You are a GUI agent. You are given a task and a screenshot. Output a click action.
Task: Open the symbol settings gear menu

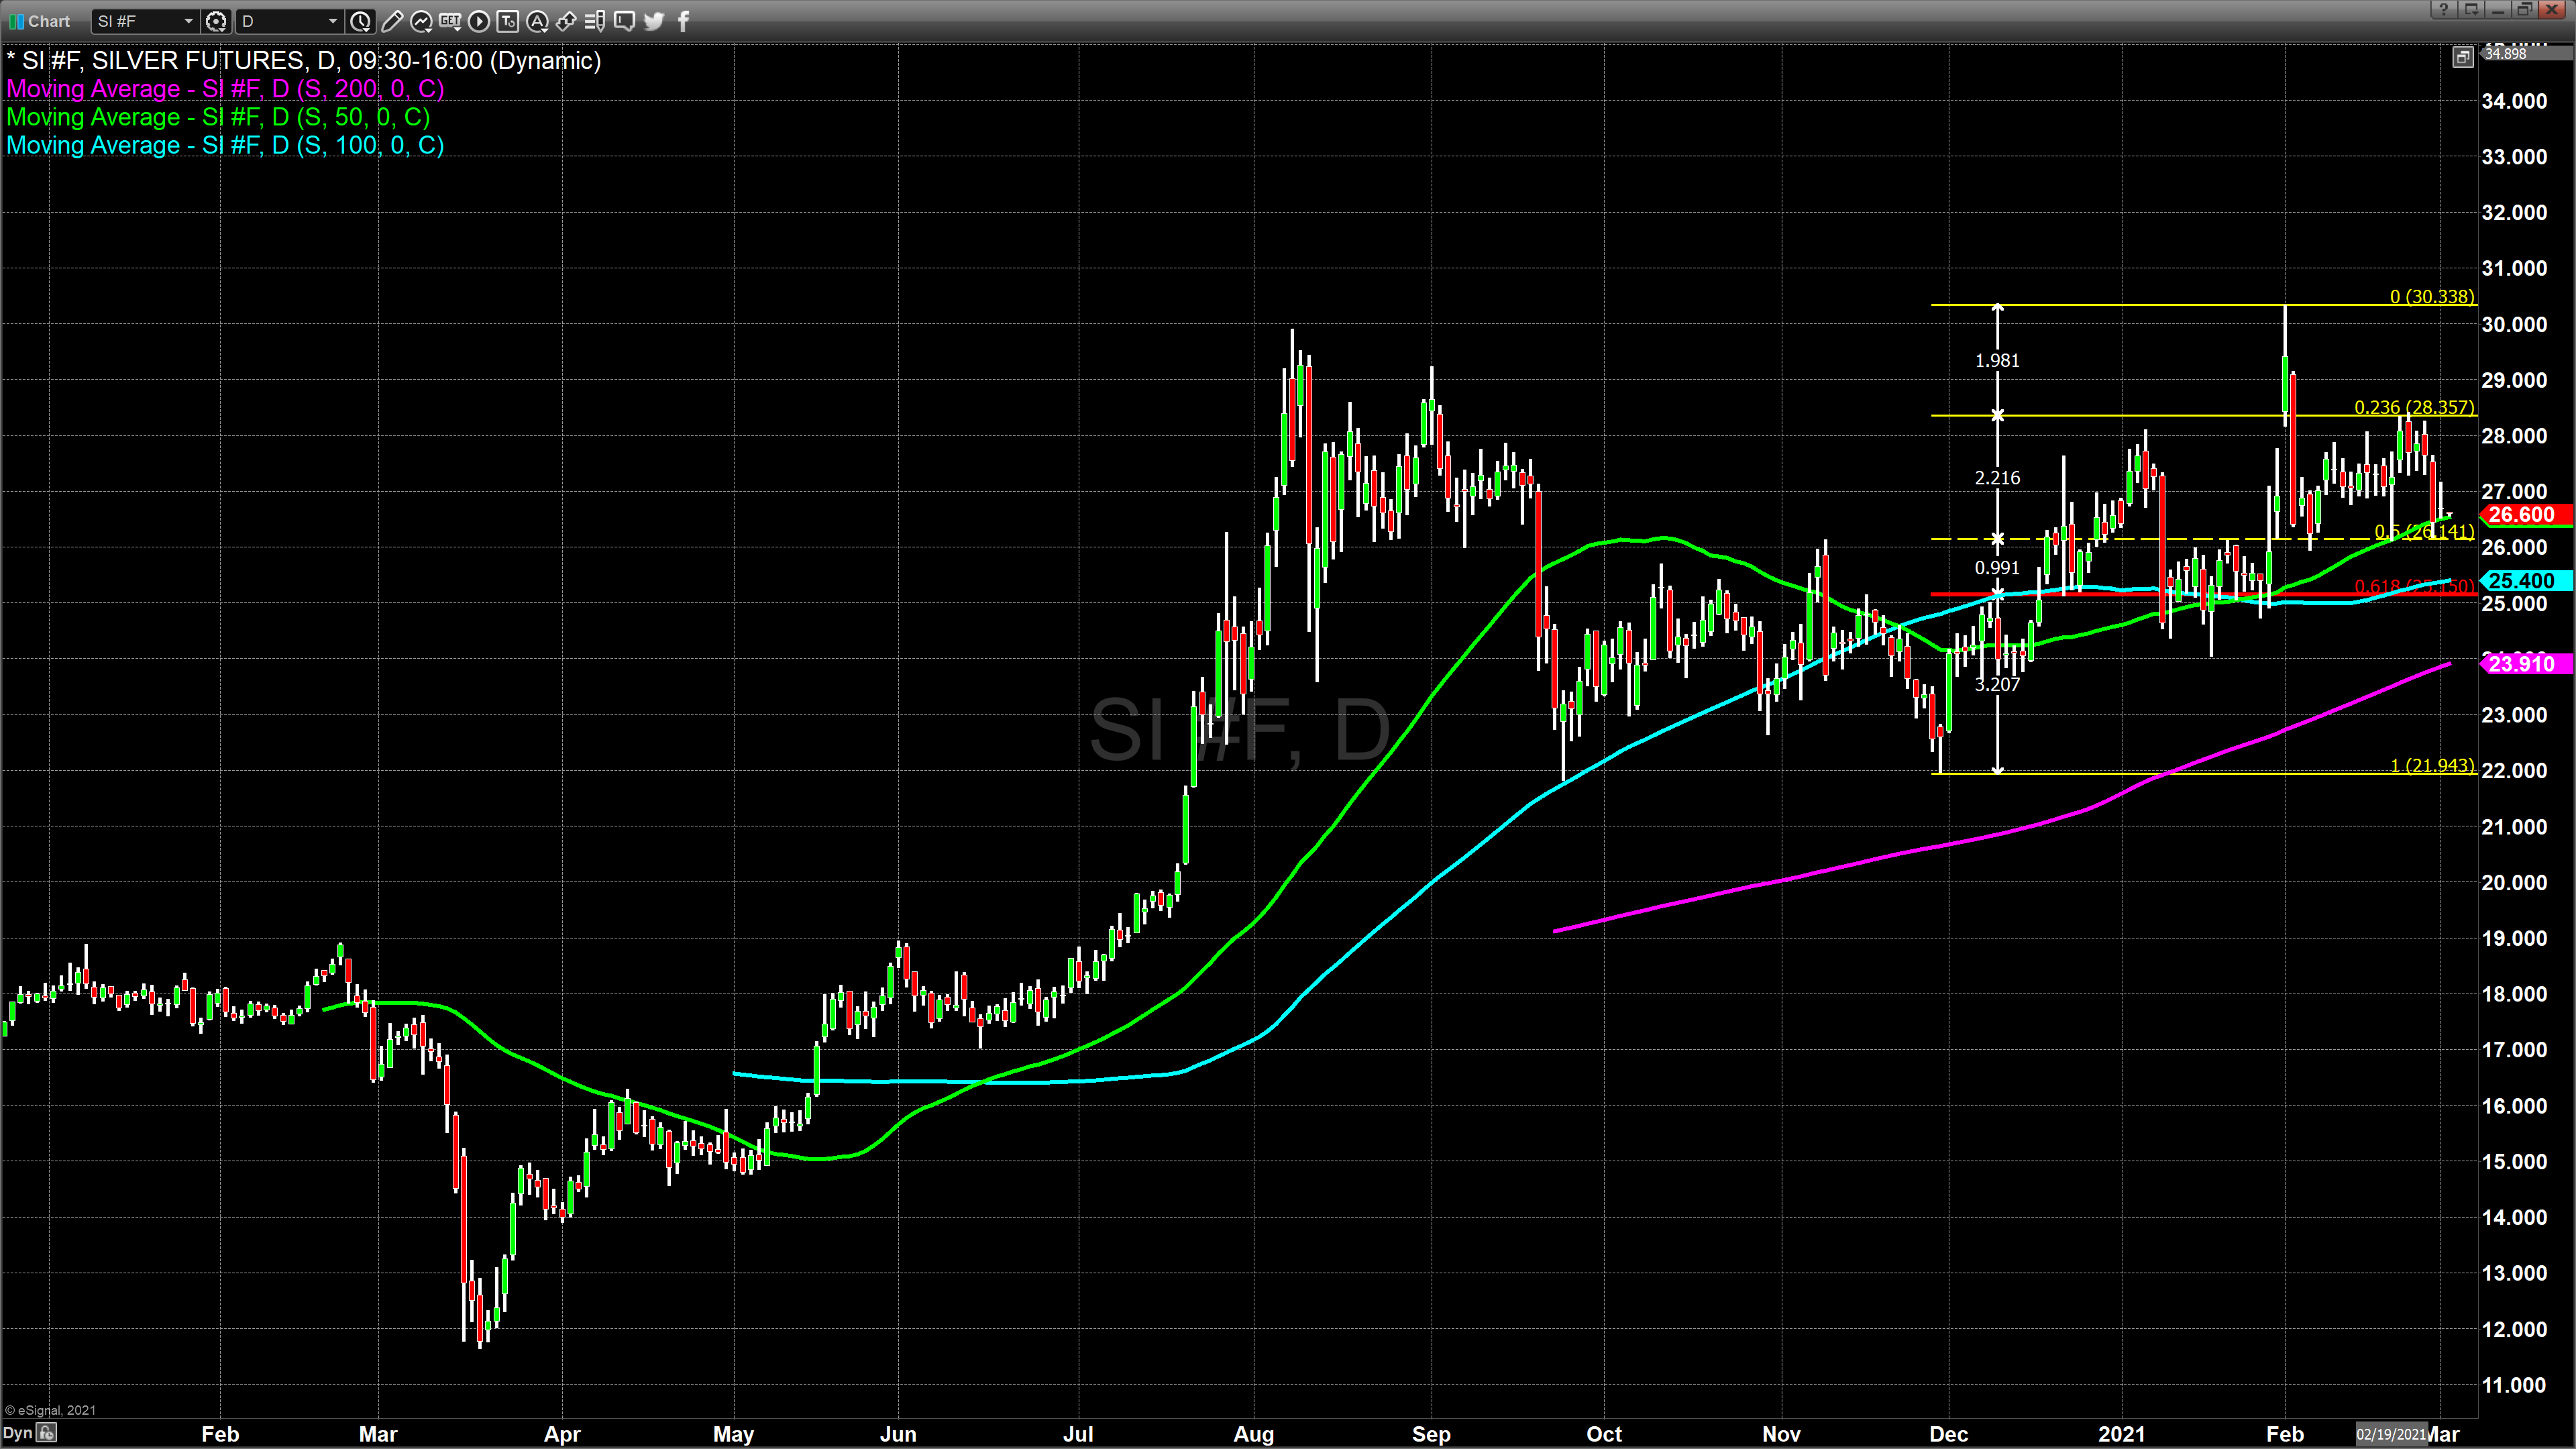216,21
